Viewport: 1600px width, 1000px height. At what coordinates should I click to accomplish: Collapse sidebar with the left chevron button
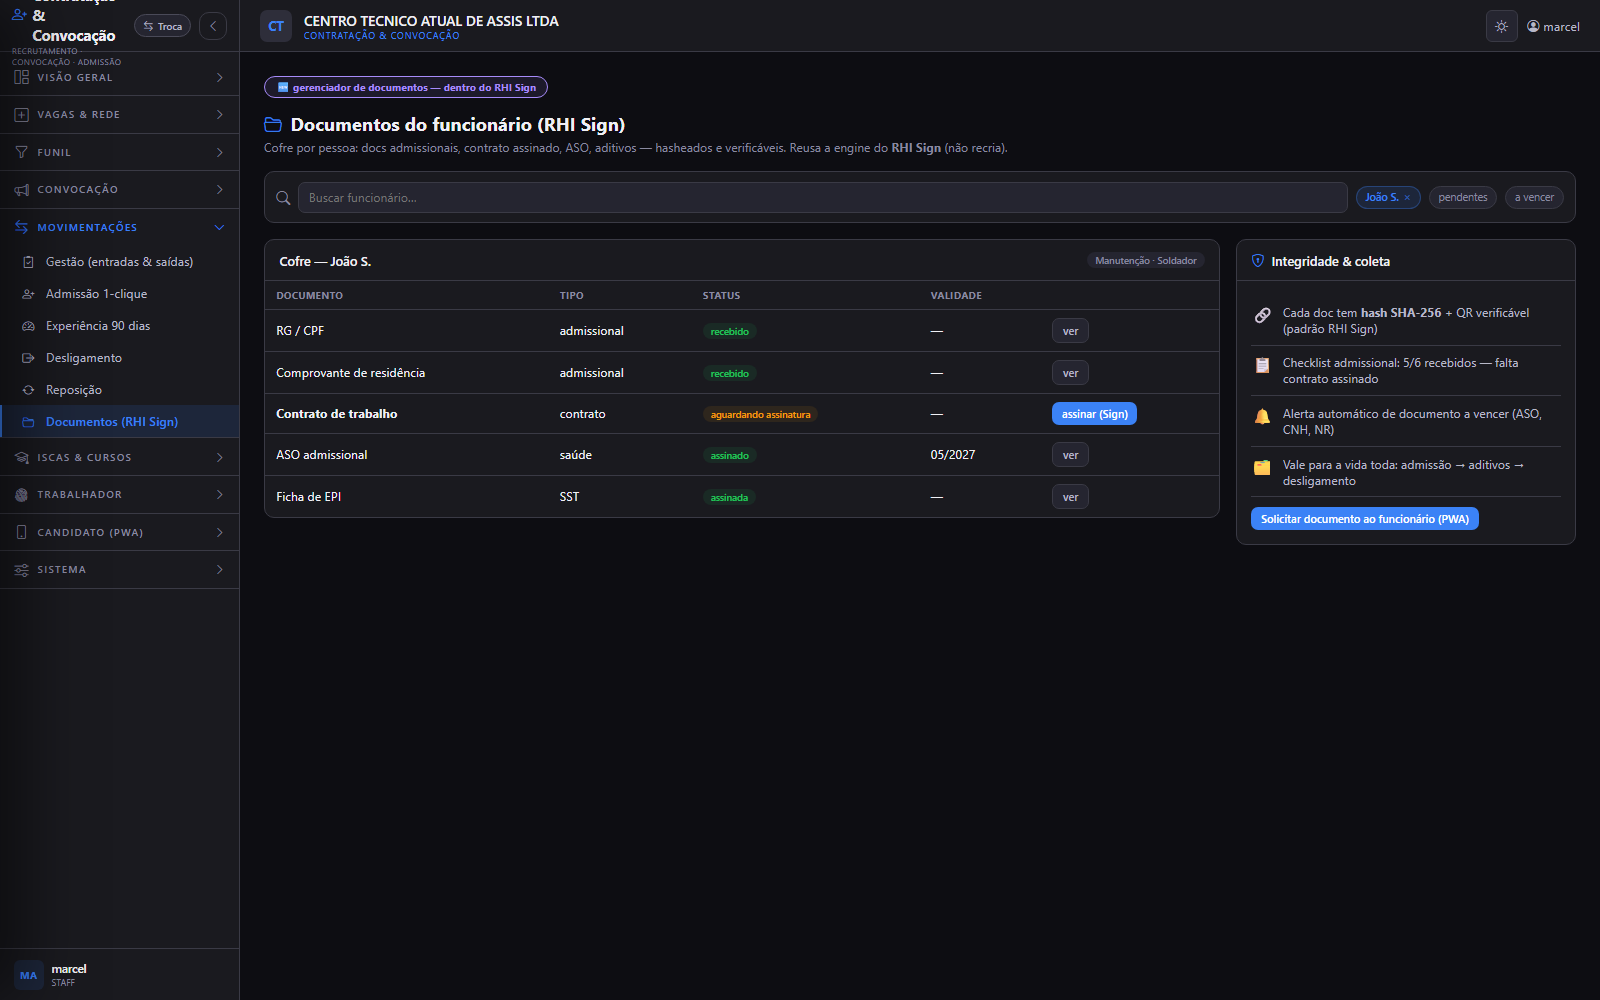point(213,26)
